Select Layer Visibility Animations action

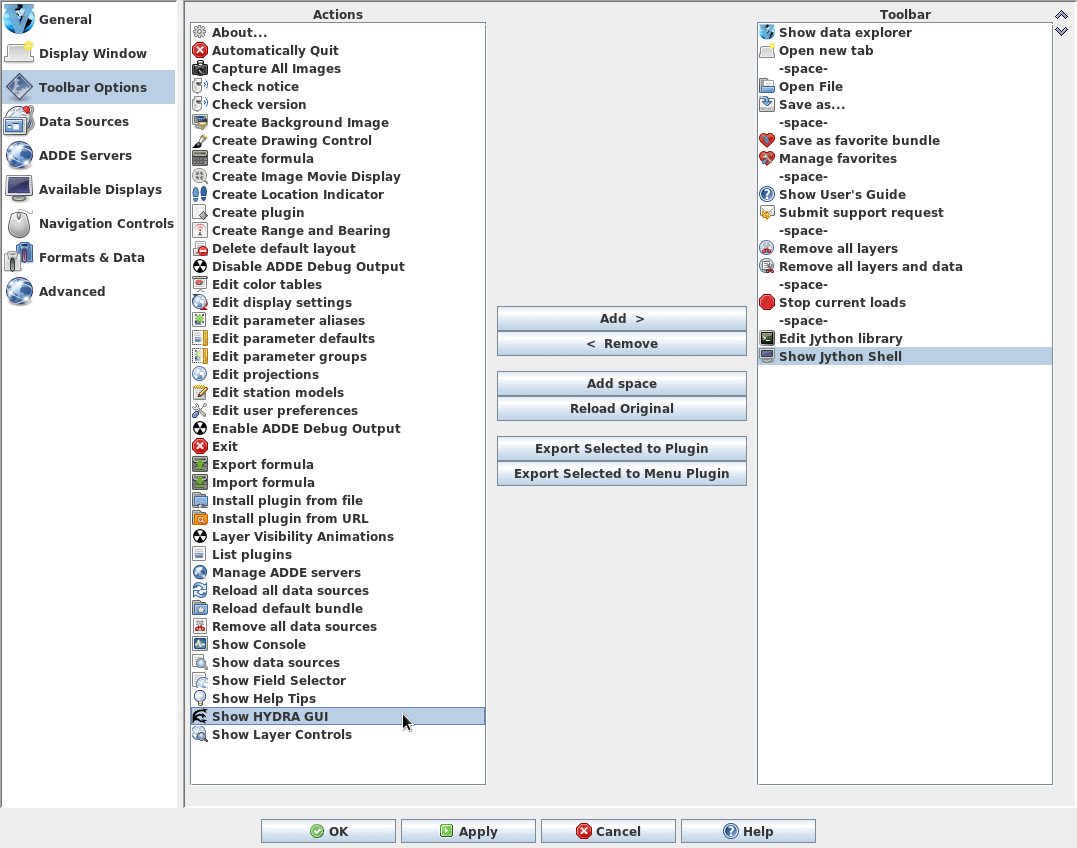click(x=338, y=536)
